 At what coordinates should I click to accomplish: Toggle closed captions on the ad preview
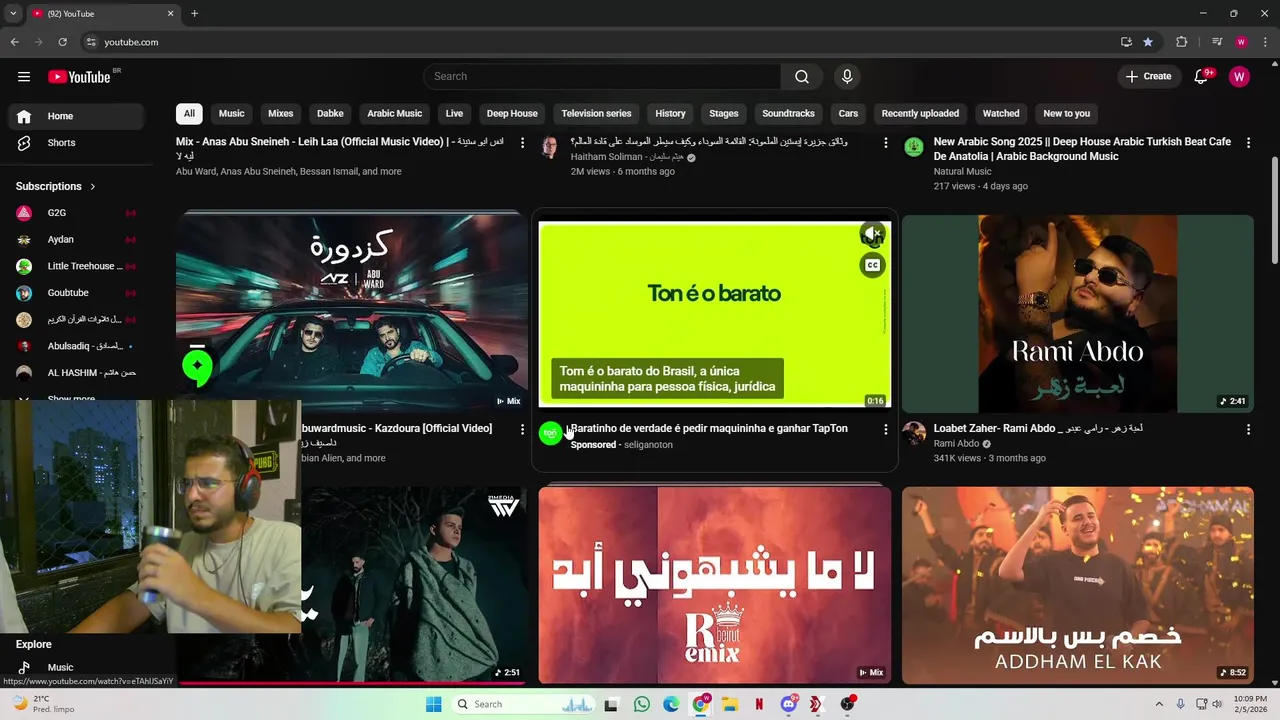[x=872, y=265]
